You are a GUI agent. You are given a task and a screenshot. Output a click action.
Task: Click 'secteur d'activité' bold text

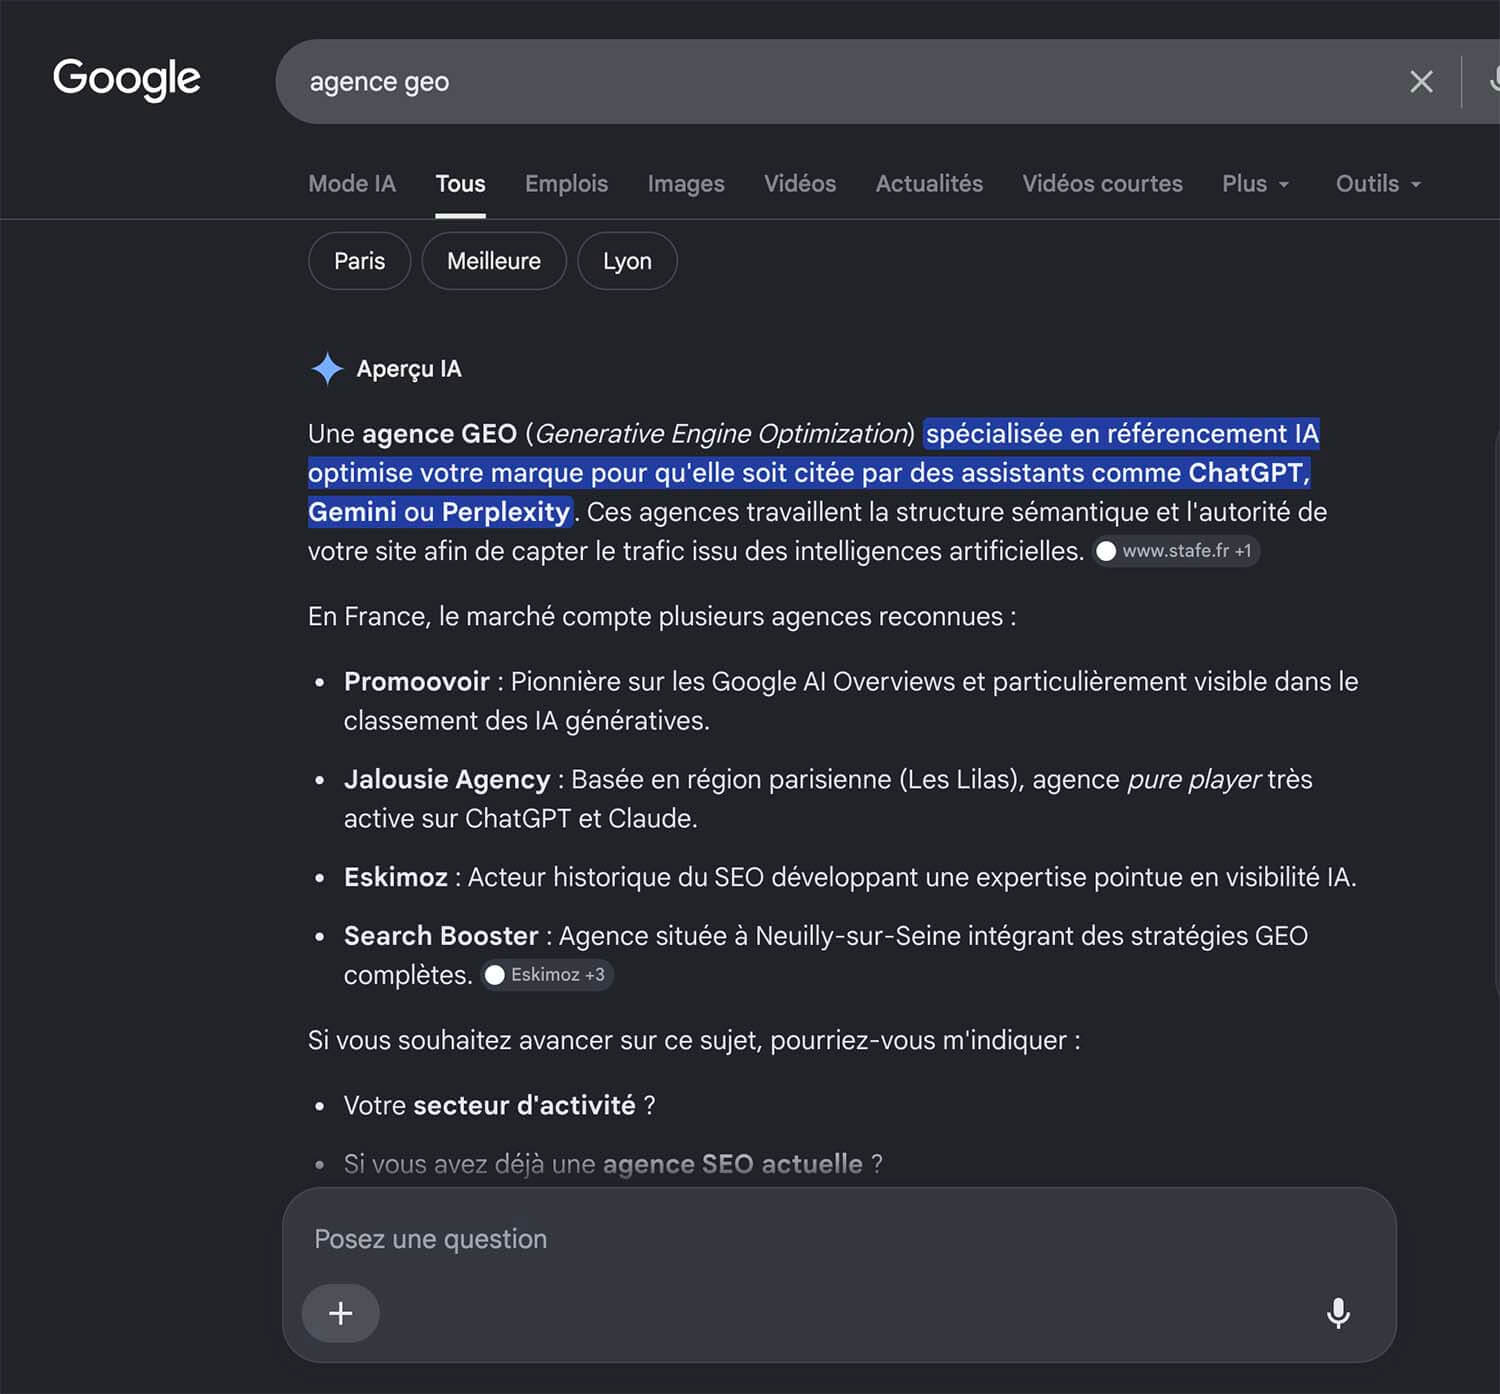pos(524,1106)
